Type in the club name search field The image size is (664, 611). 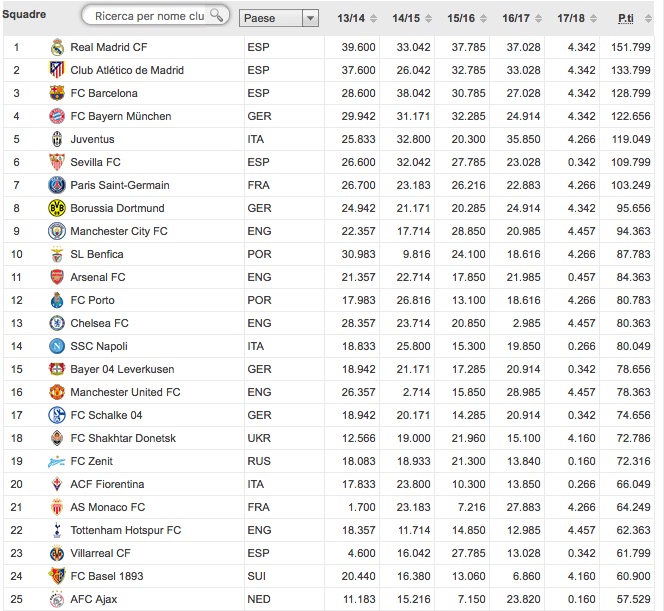[145, 17]
